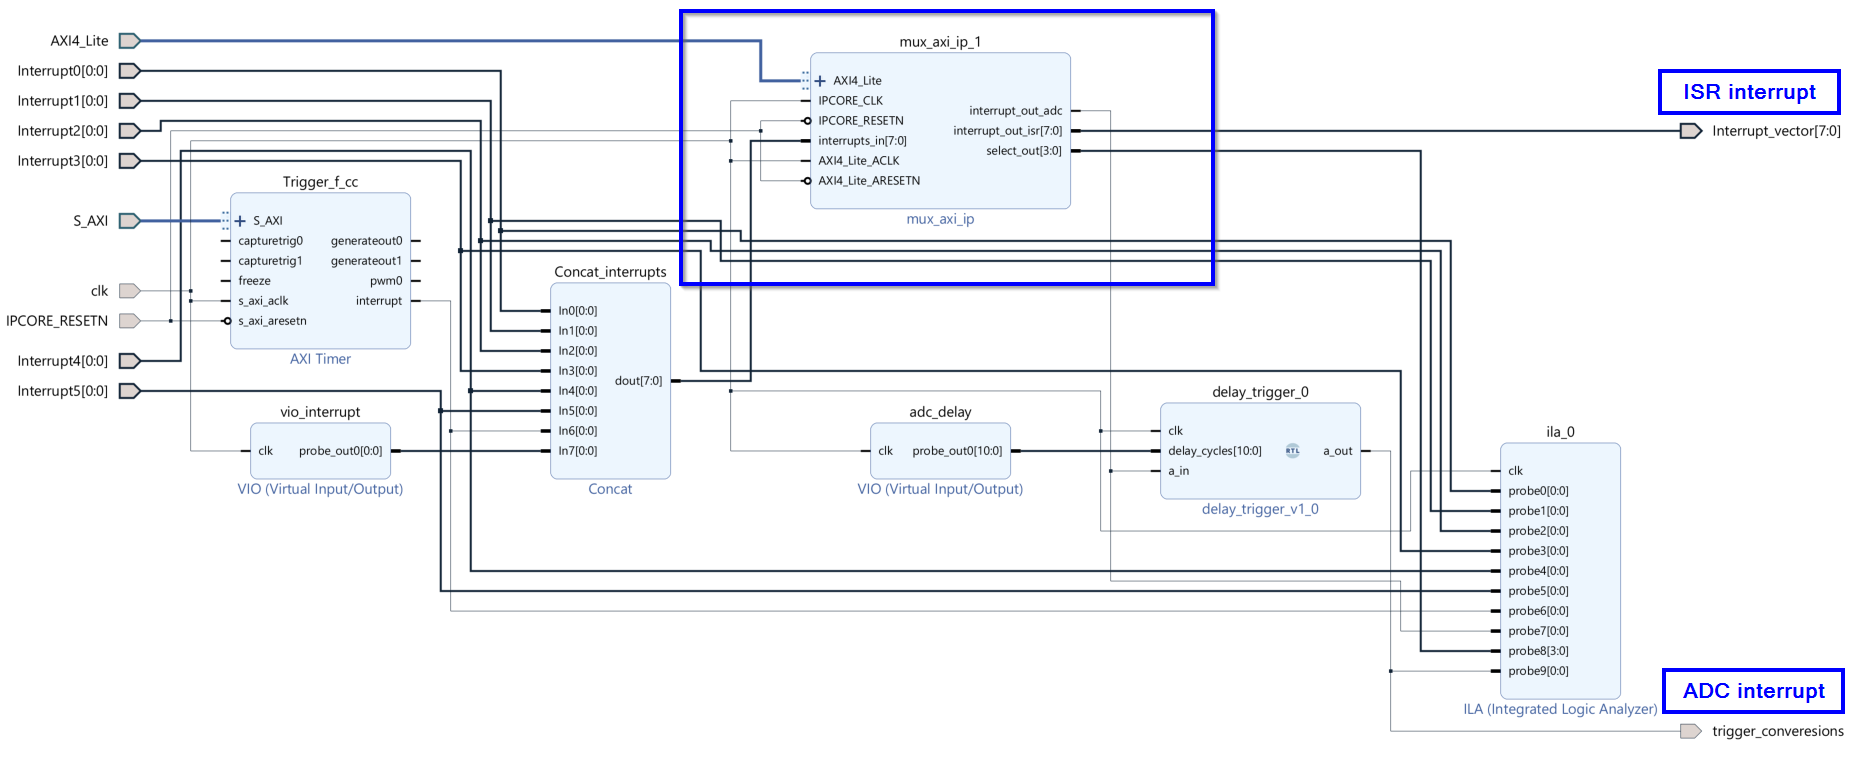Expand the S_AXI interface on Trigger_f_cc

click(x=240, y=221)
